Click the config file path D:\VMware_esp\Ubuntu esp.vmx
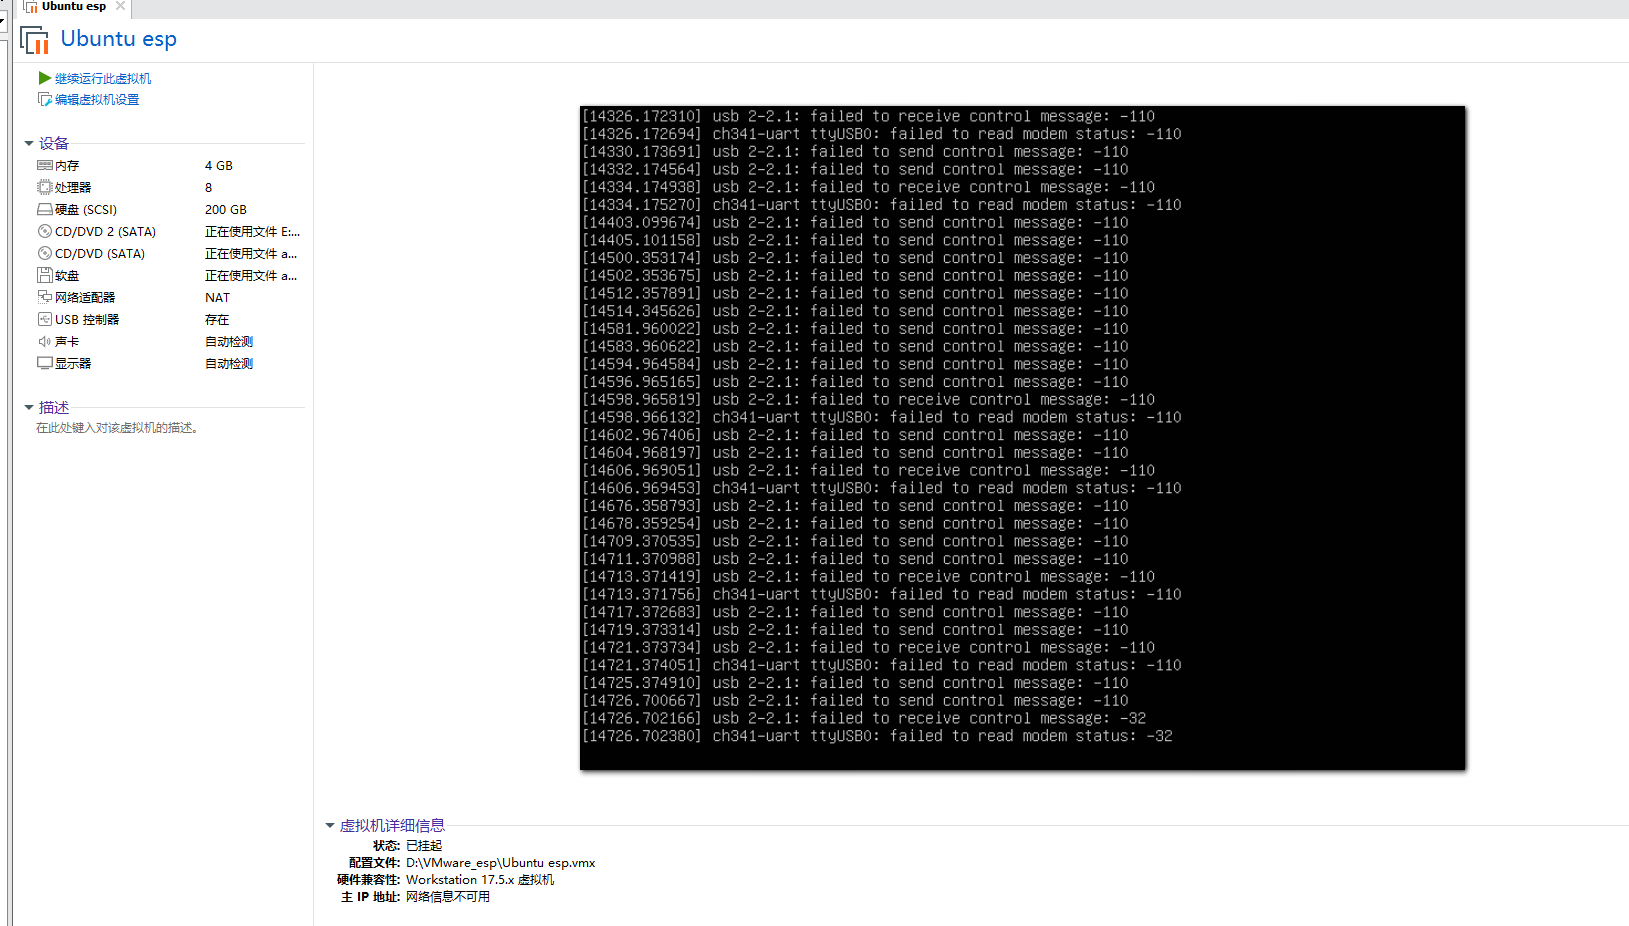 point(500,862)
